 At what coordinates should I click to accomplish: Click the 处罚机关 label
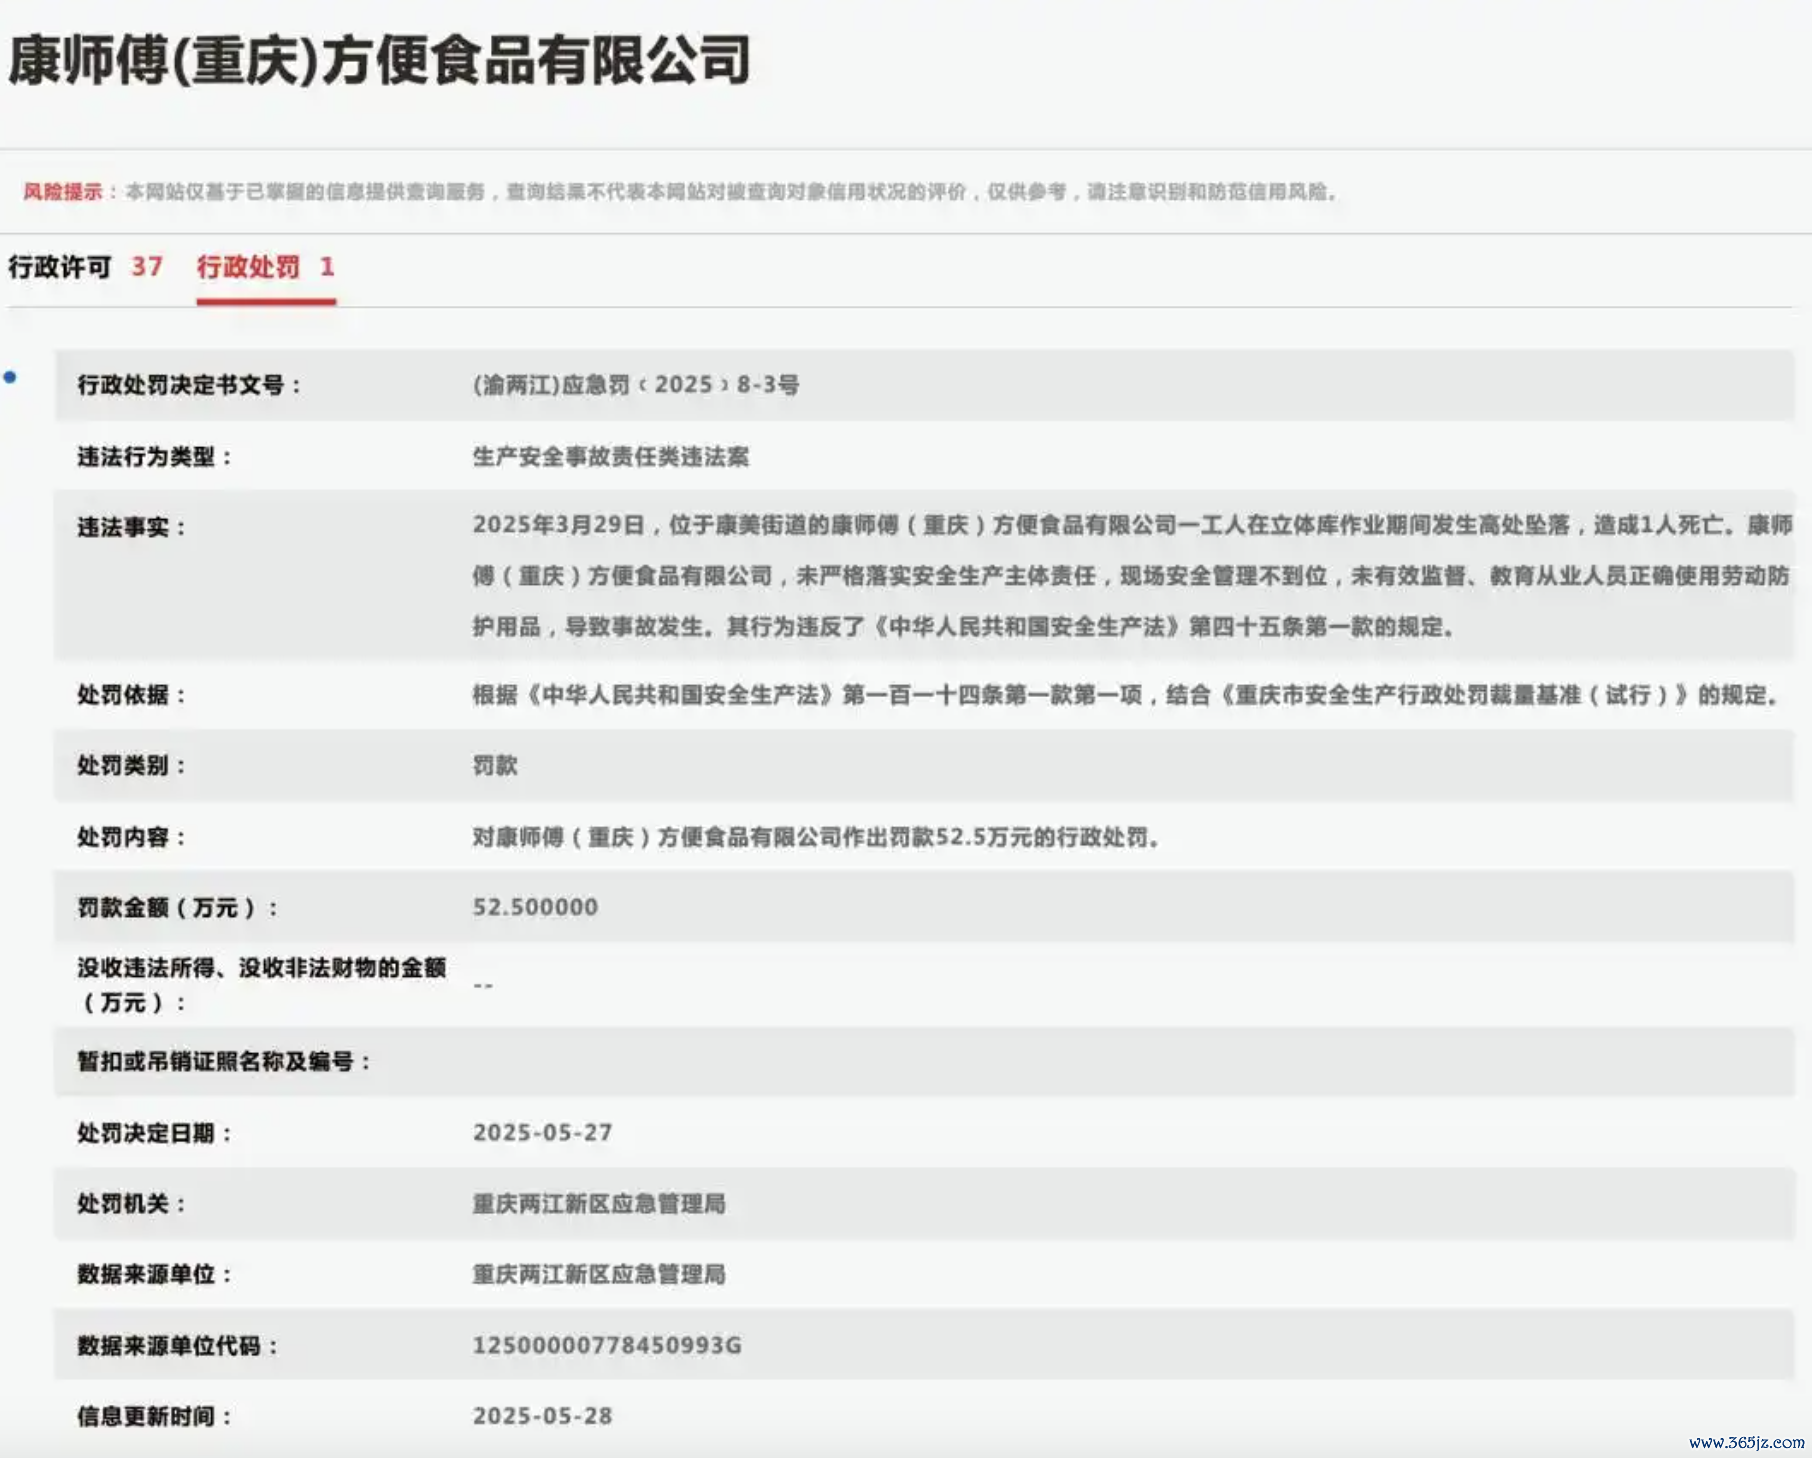pyautogui.click(x=132, y=1204)
